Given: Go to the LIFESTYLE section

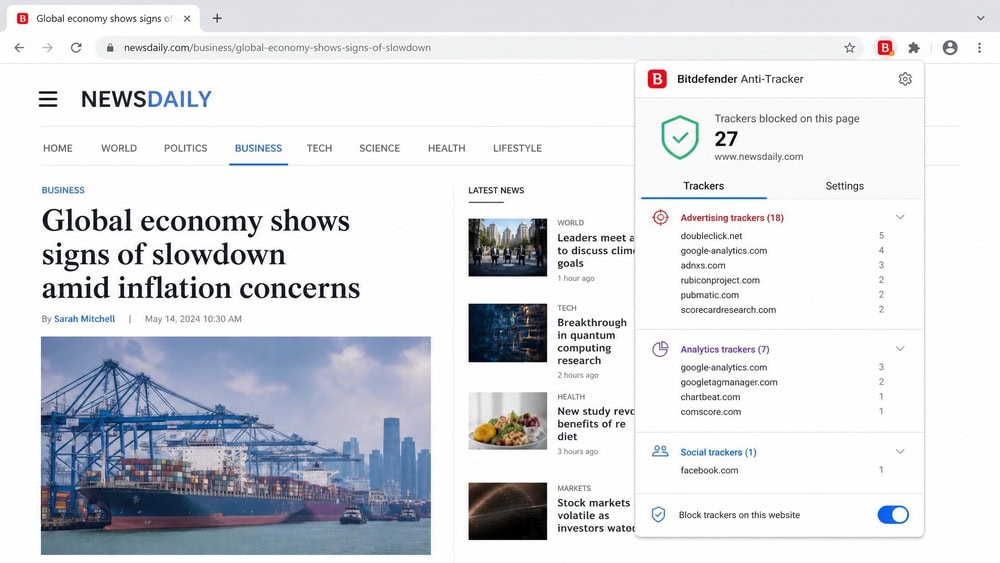Looking at the screenshot, I should [x=517, y=148].
